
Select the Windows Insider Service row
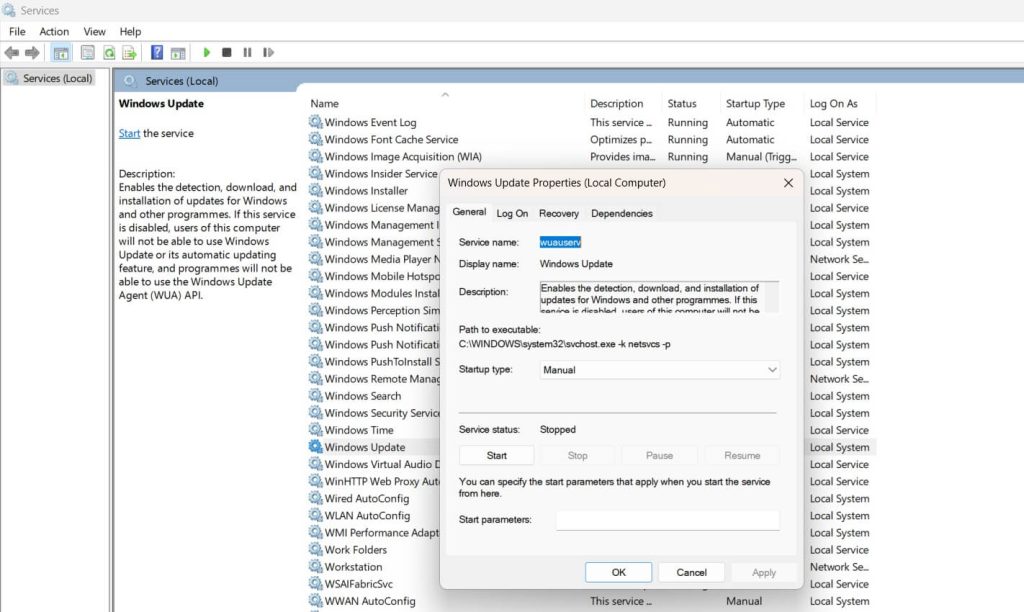(381, 173)
